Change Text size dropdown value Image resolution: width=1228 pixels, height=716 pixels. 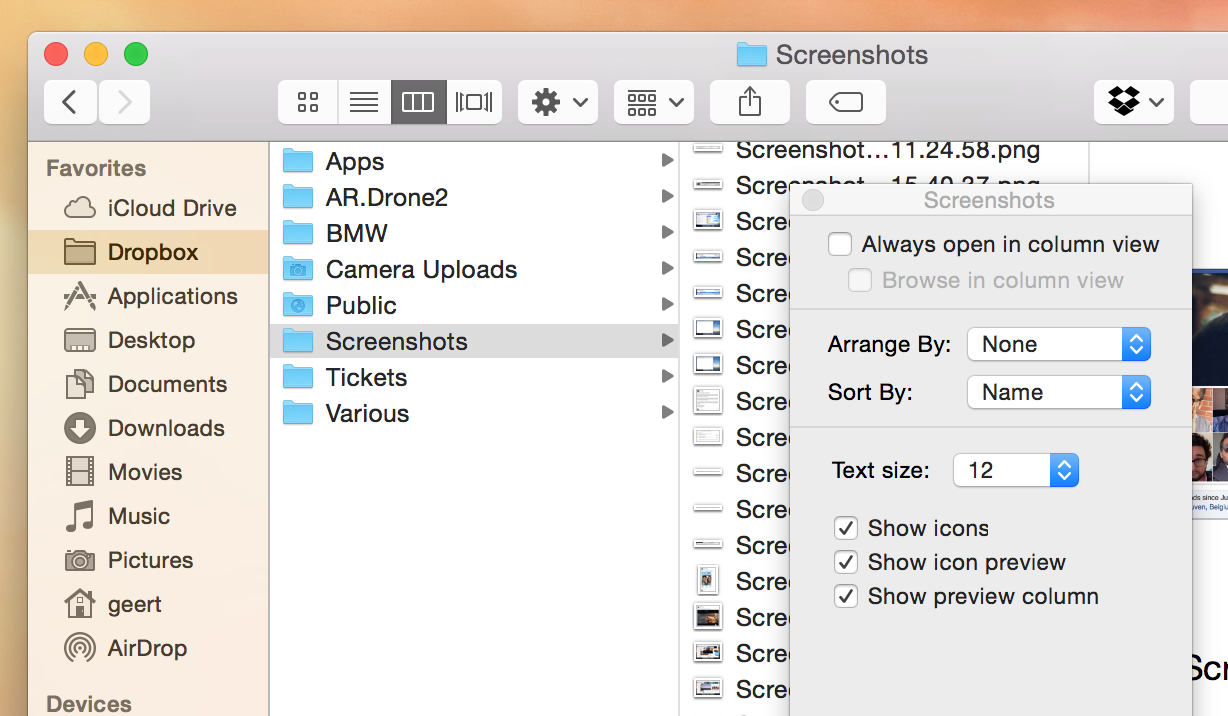click(x=1015, y=470)
